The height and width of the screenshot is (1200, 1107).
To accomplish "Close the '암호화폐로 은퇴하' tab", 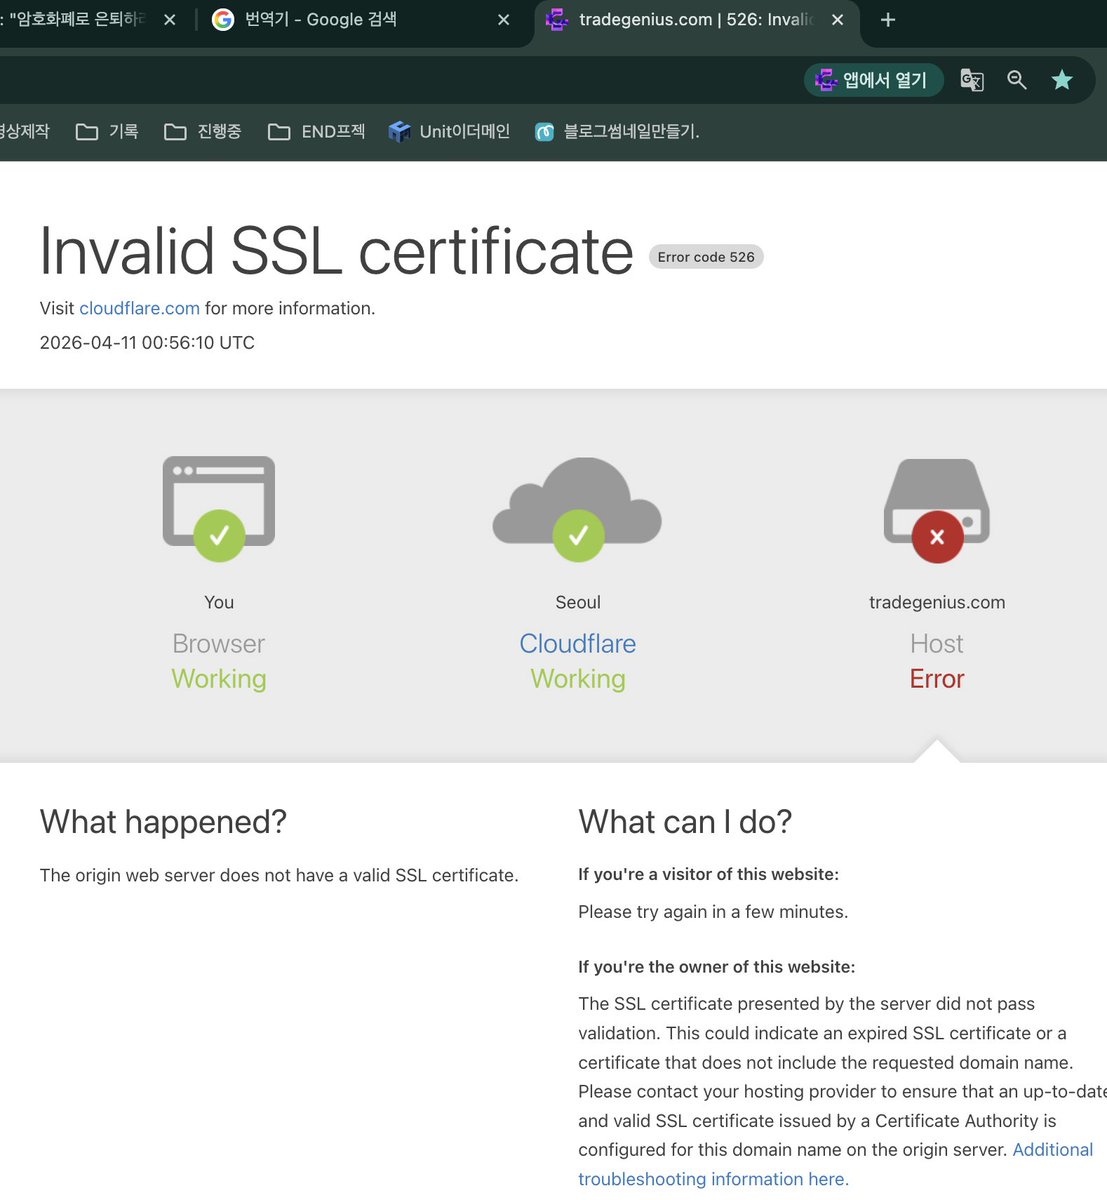I will point(170,20).
